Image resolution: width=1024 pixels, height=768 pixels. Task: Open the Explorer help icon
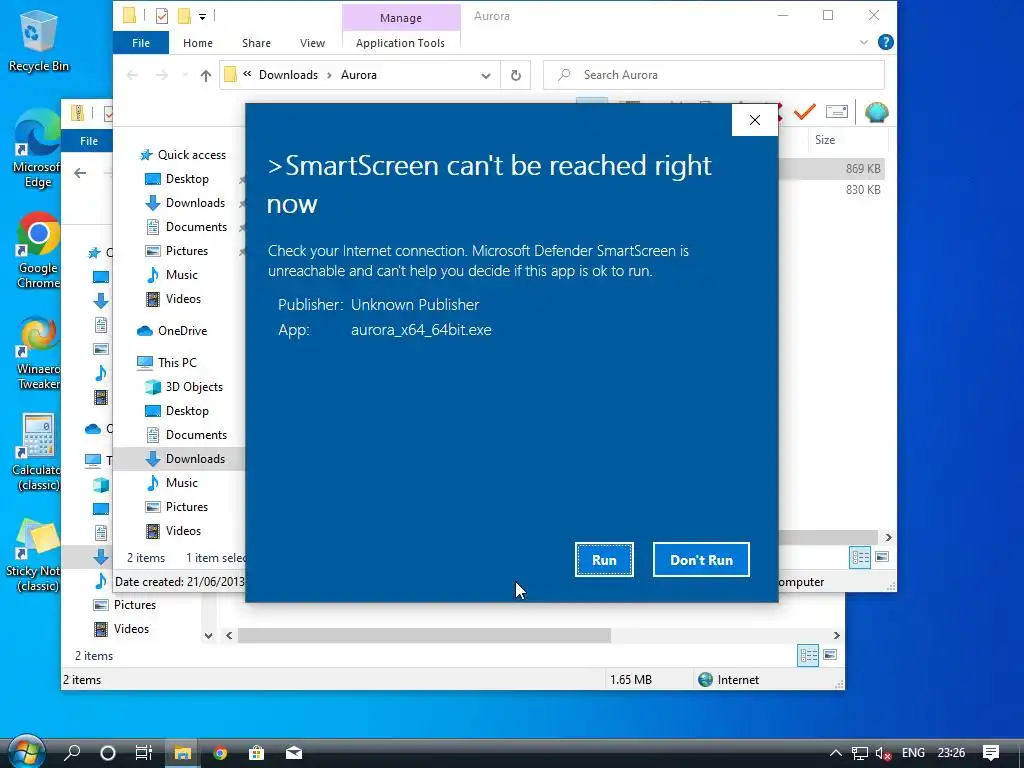886,42
